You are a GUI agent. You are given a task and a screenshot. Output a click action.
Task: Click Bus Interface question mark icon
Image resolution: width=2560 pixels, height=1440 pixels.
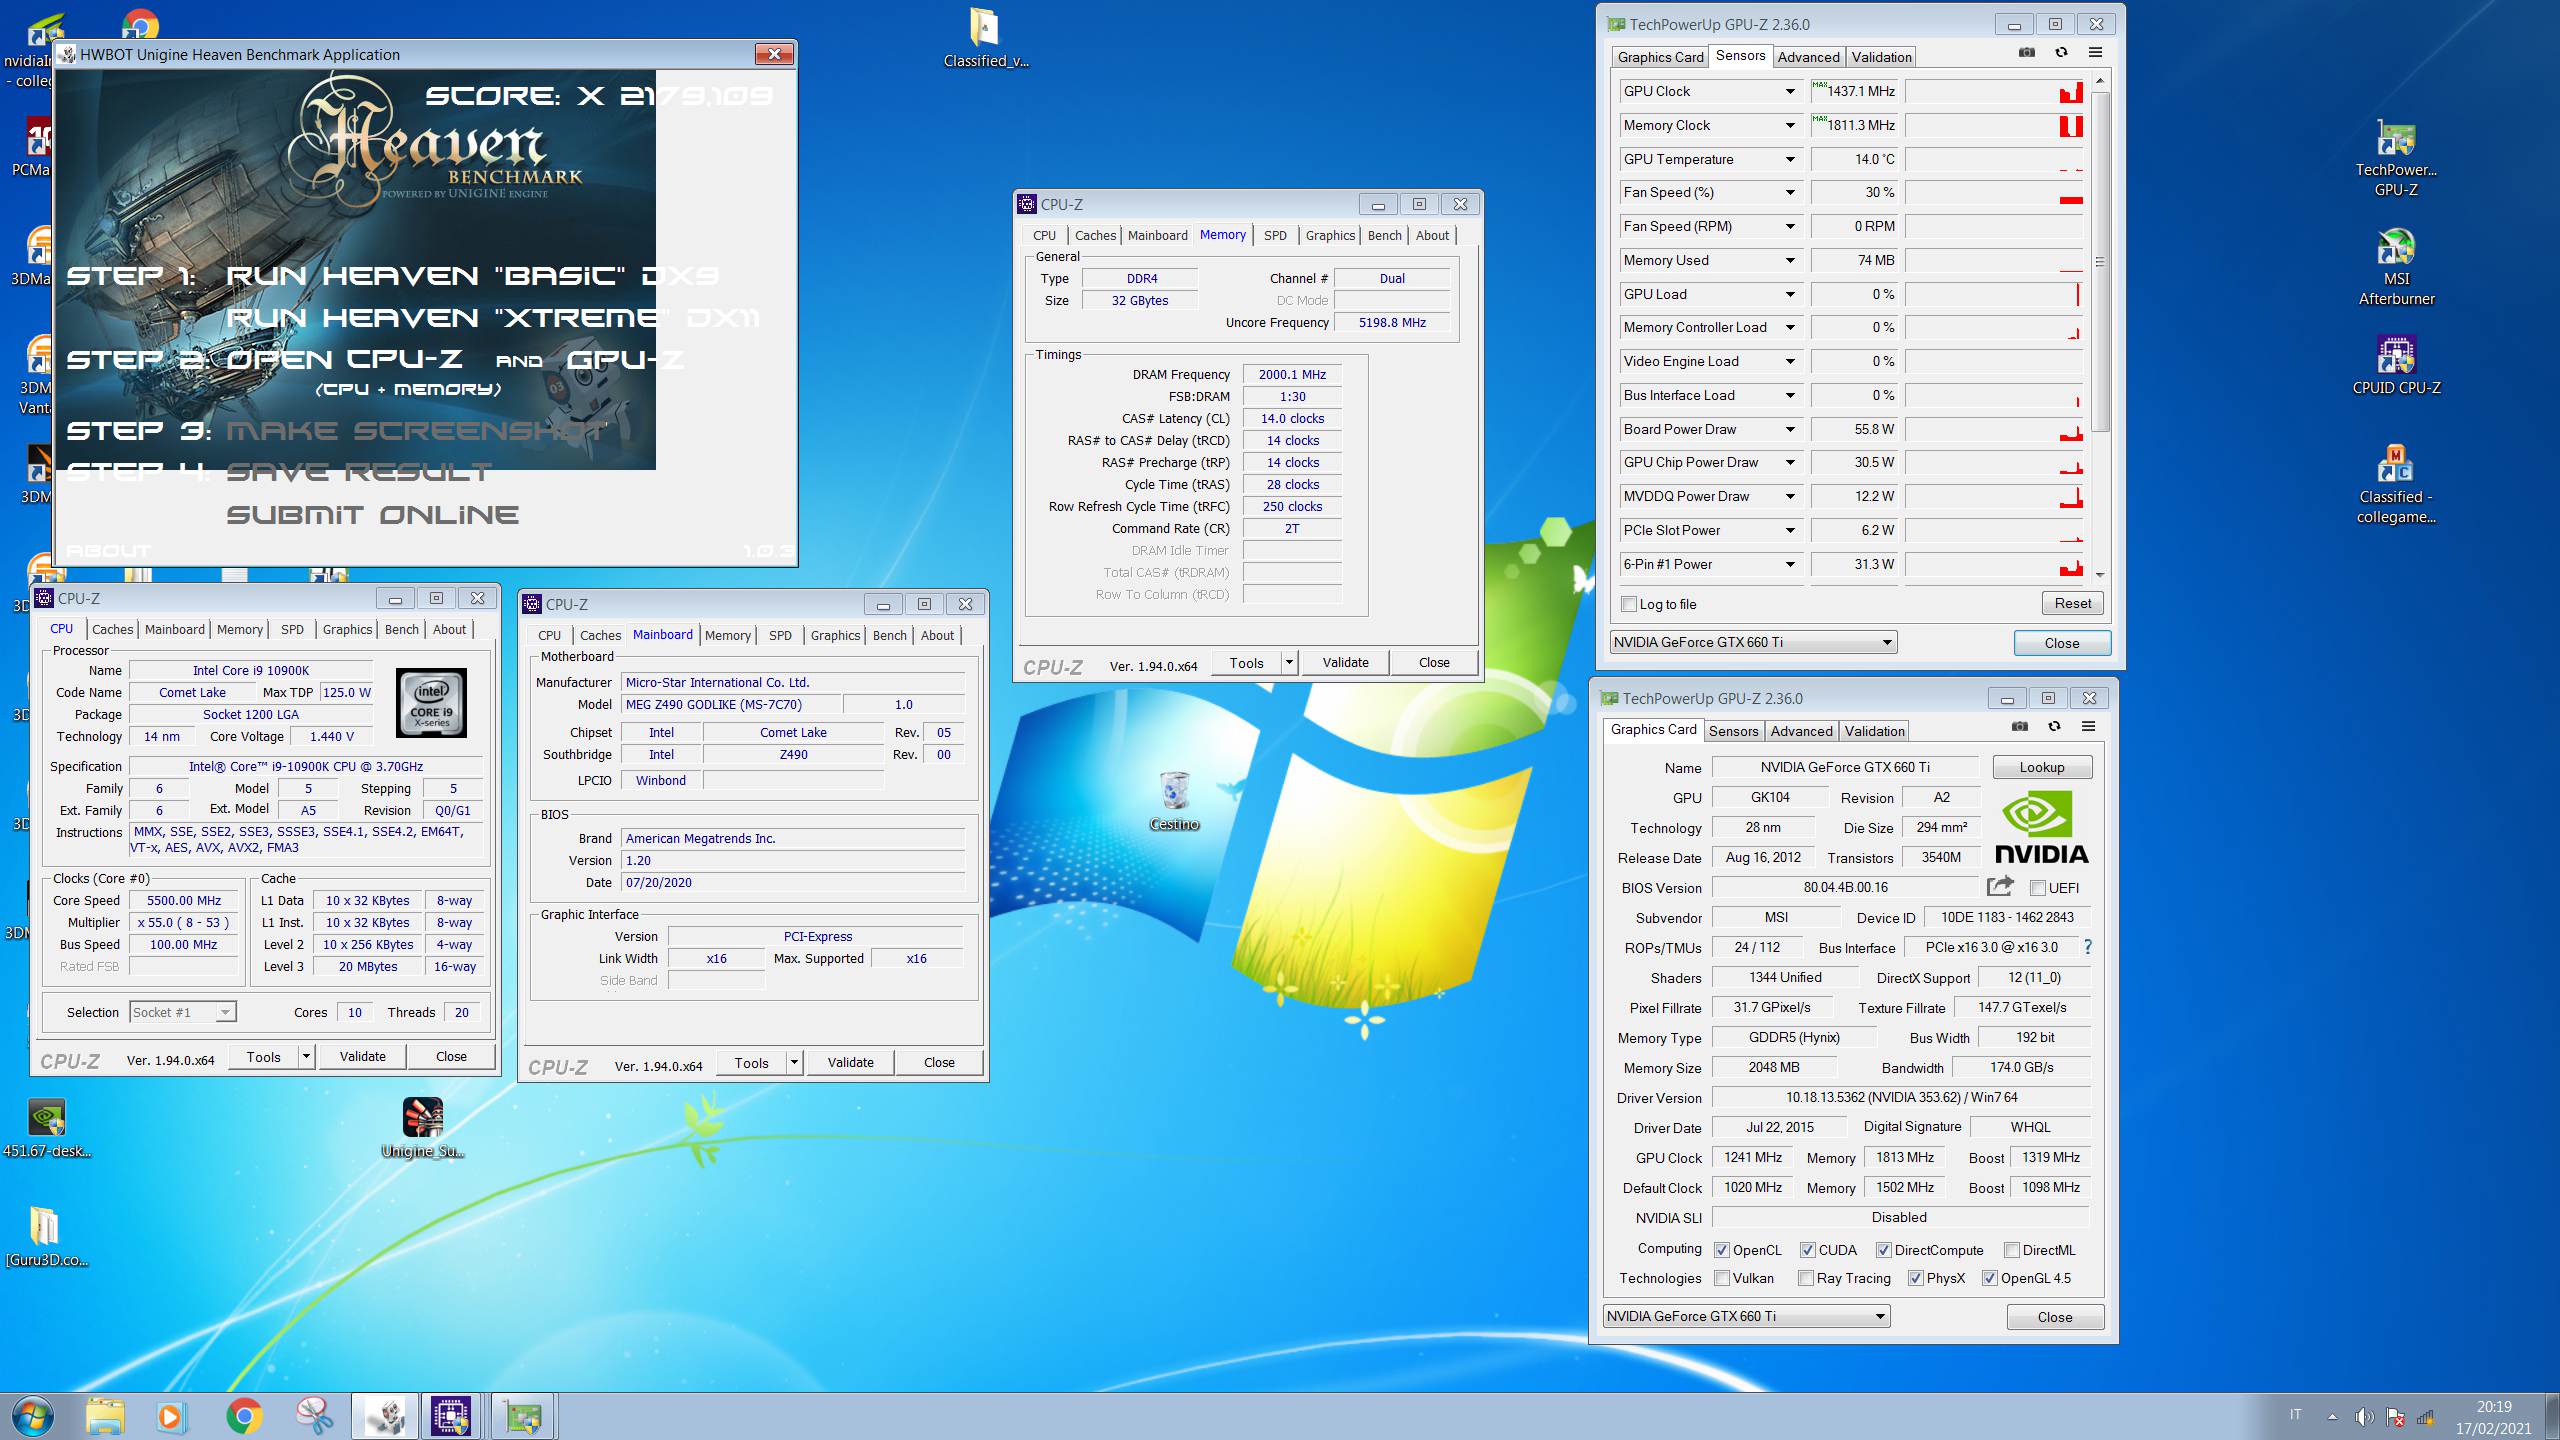point(2087,946)
